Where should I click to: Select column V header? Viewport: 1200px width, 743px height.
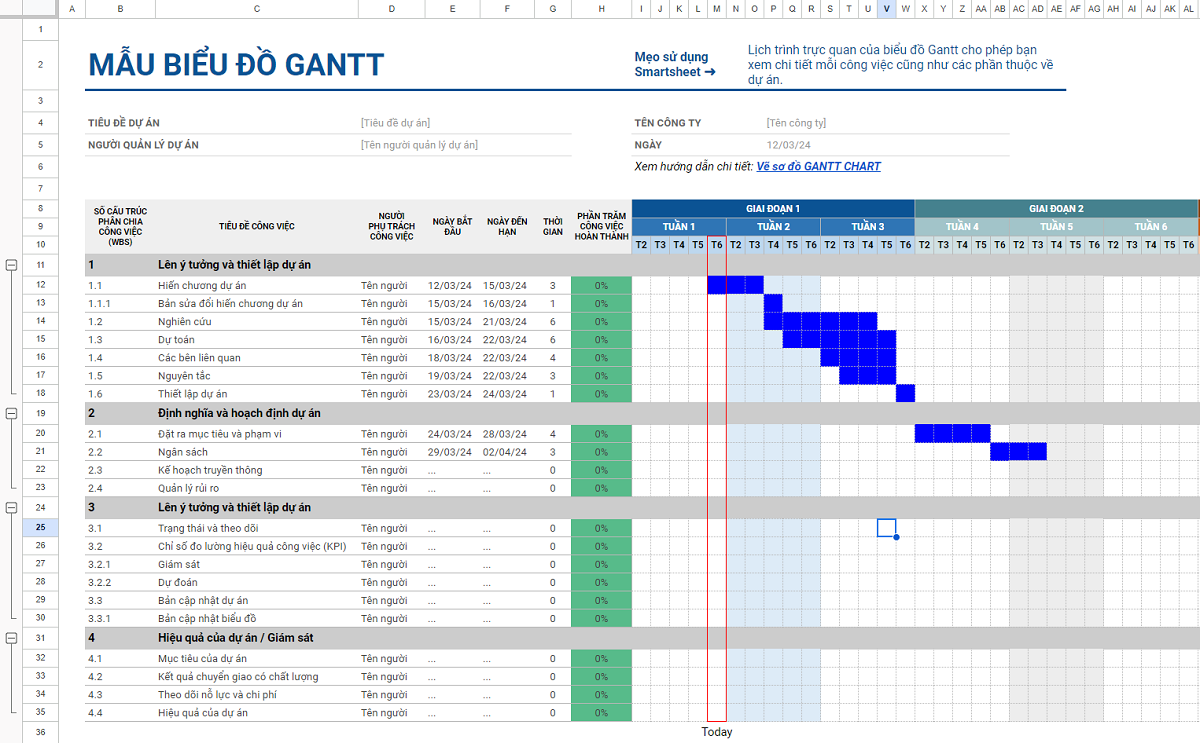tap(886, 9)
